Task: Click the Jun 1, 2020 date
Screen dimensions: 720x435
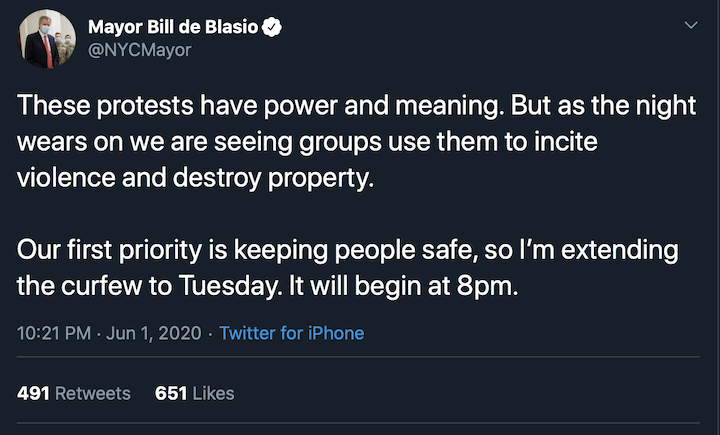Action: [x=154, y=333]
